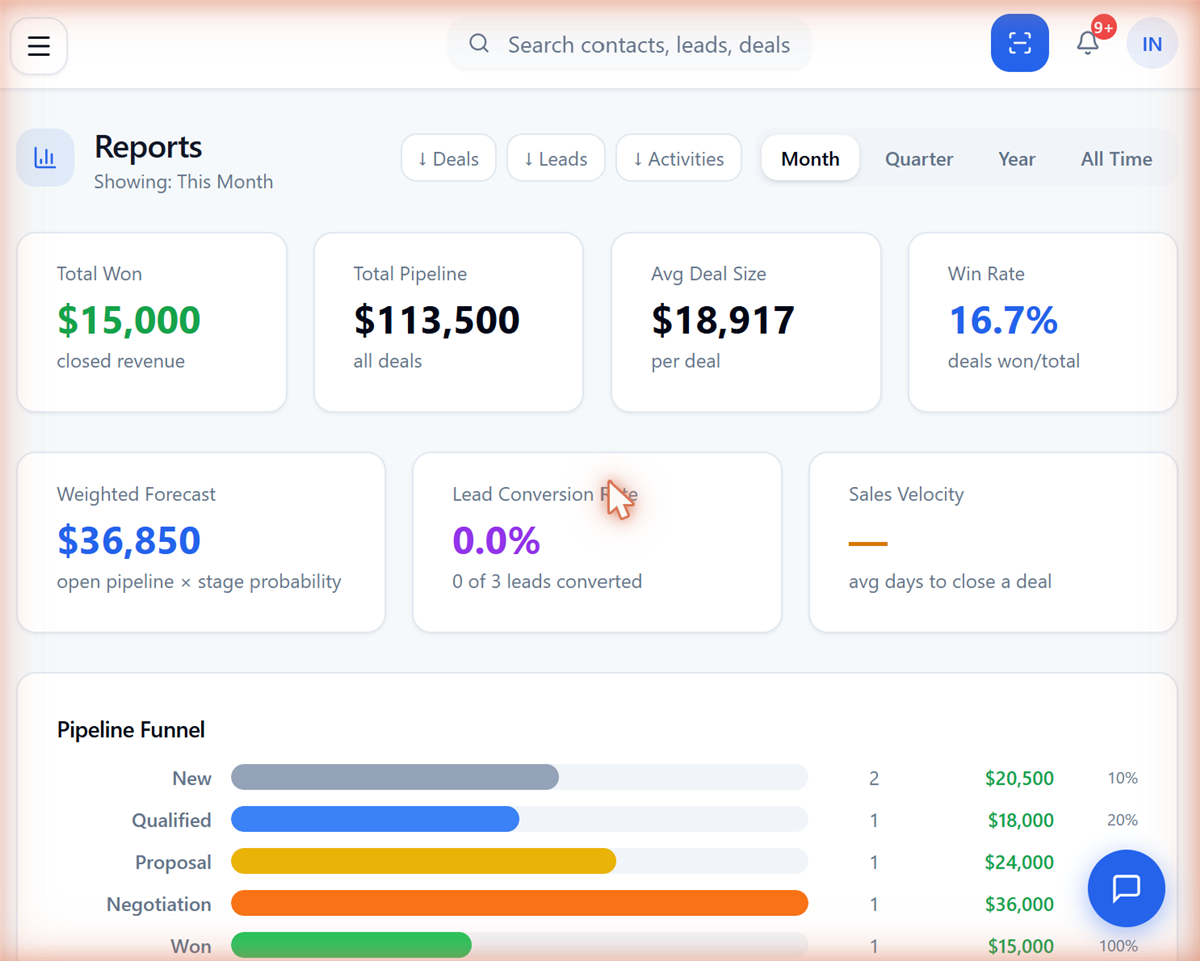
Task: Click the Weighted Forecast card
Action: tap(201, 542)
